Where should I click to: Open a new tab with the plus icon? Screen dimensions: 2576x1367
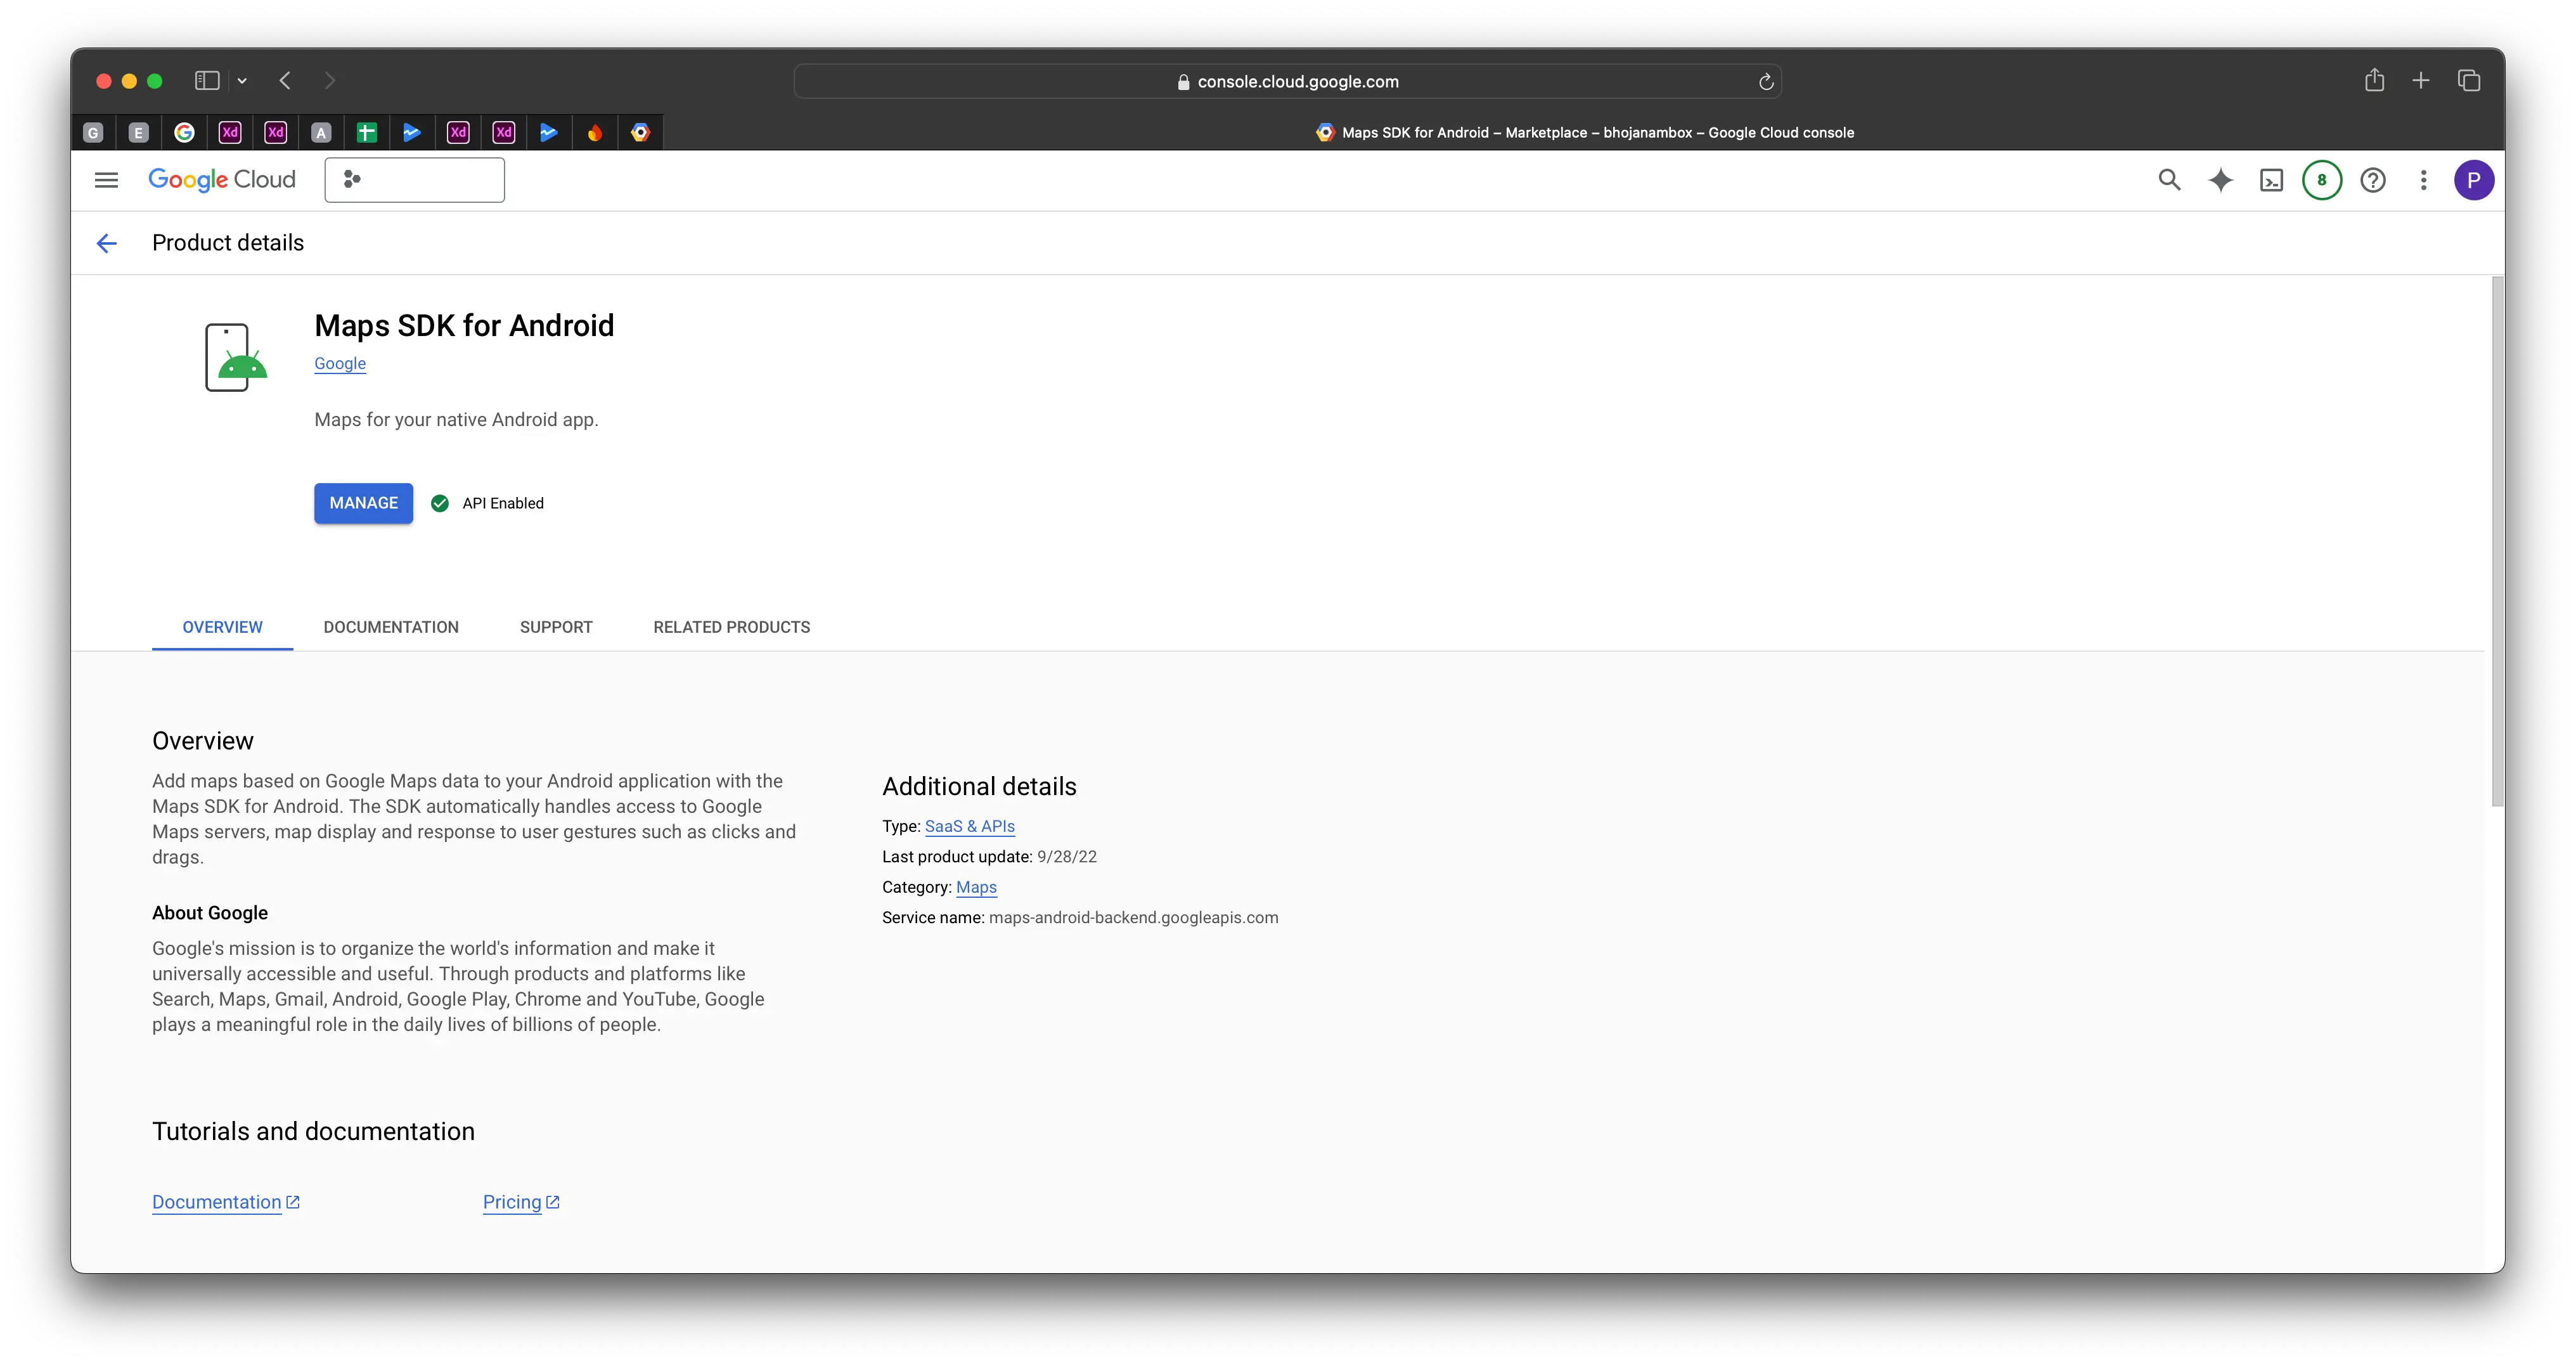[x=2421, y=80]
